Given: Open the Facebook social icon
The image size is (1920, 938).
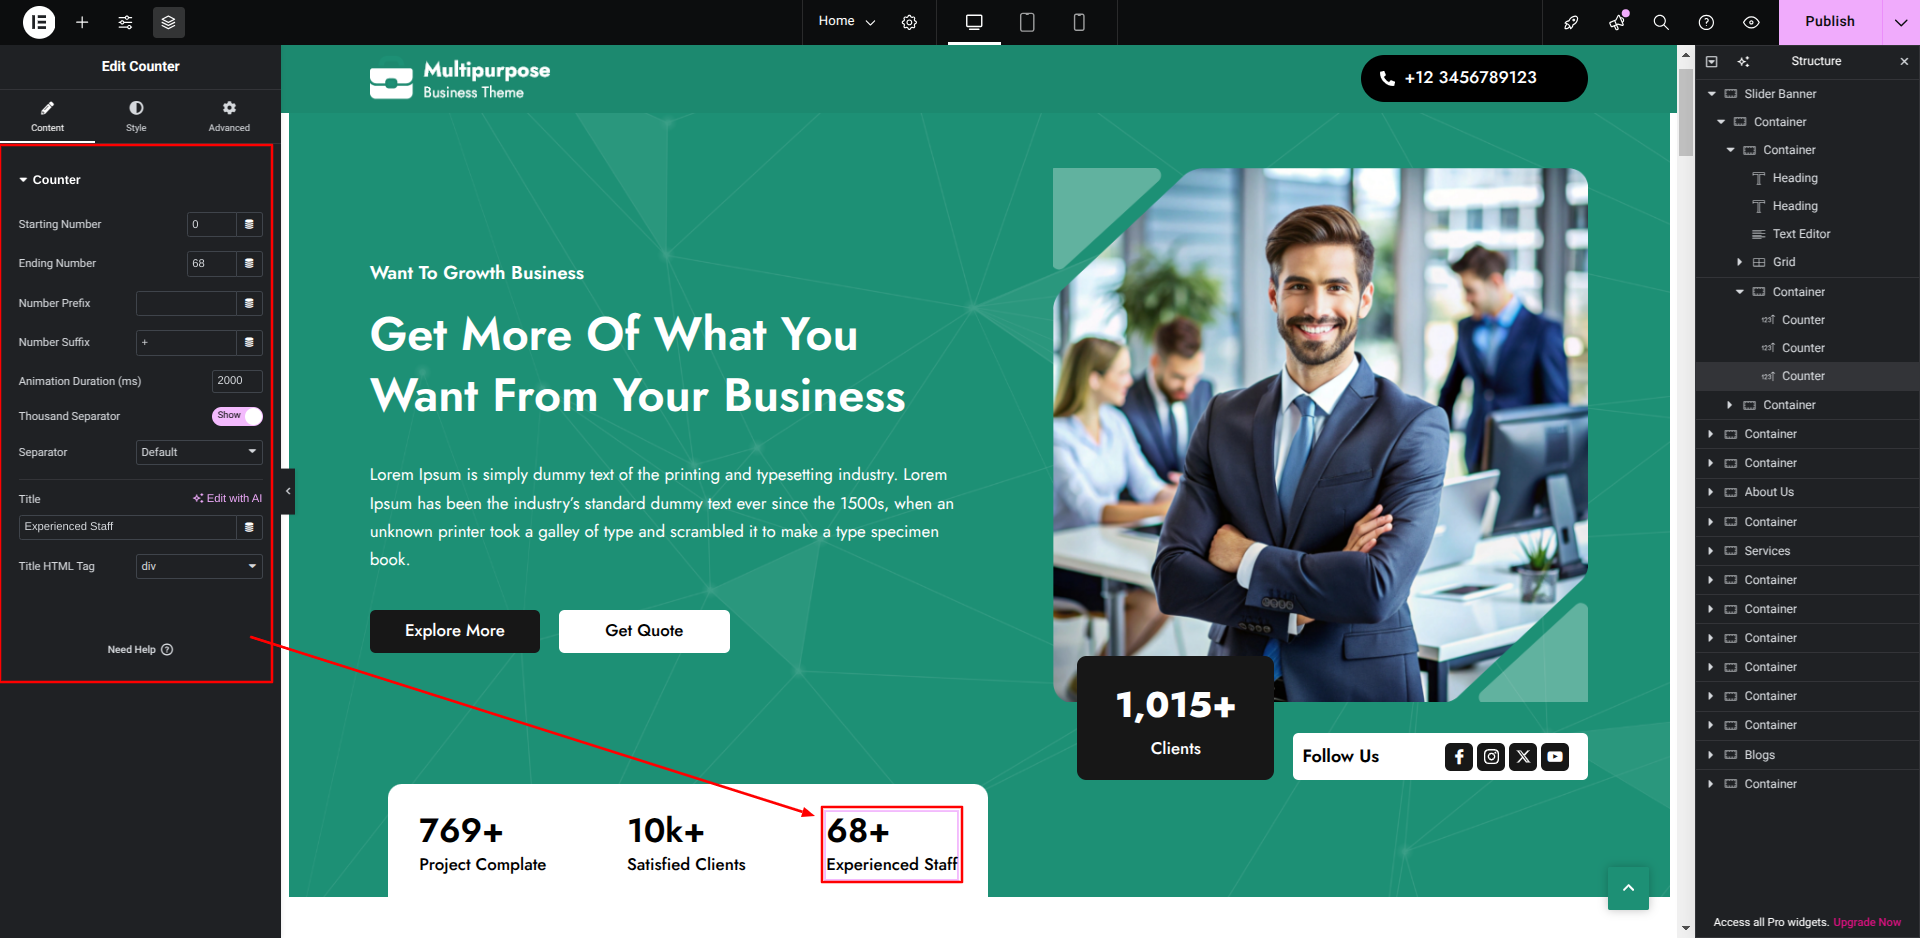Looking at the screenshot, I should (1459, 757).
